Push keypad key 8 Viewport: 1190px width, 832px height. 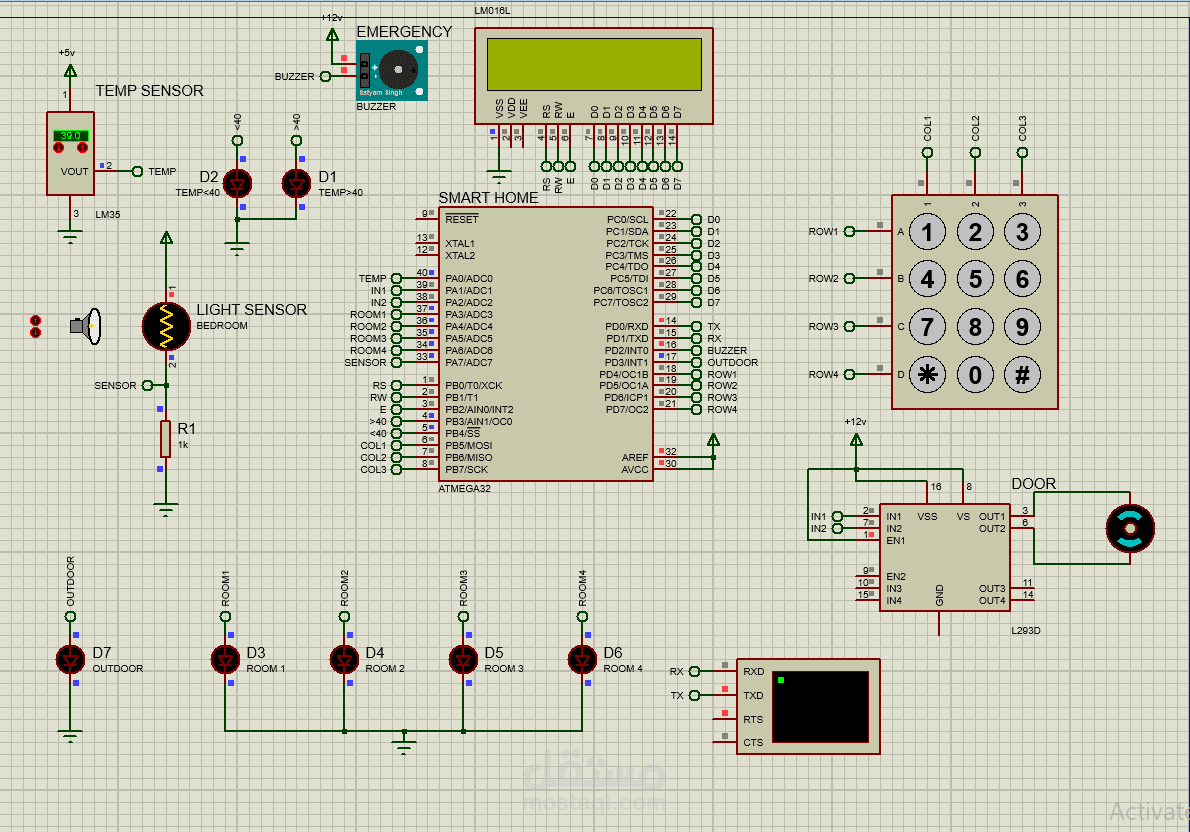tap(975, 327)
